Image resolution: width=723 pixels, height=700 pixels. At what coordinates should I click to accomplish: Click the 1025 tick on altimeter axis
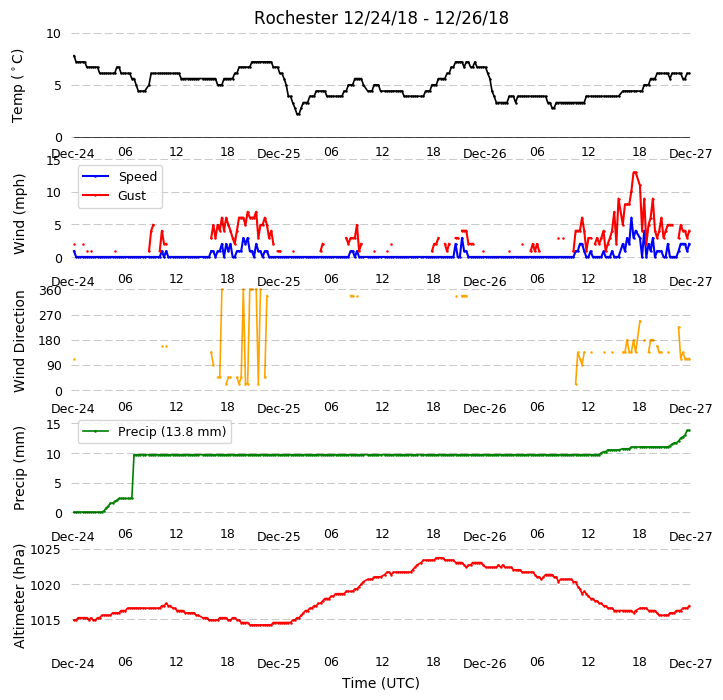click(x=45, y=550)
